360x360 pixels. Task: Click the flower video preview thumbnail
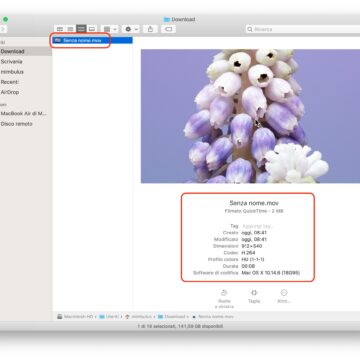[250, 116]
